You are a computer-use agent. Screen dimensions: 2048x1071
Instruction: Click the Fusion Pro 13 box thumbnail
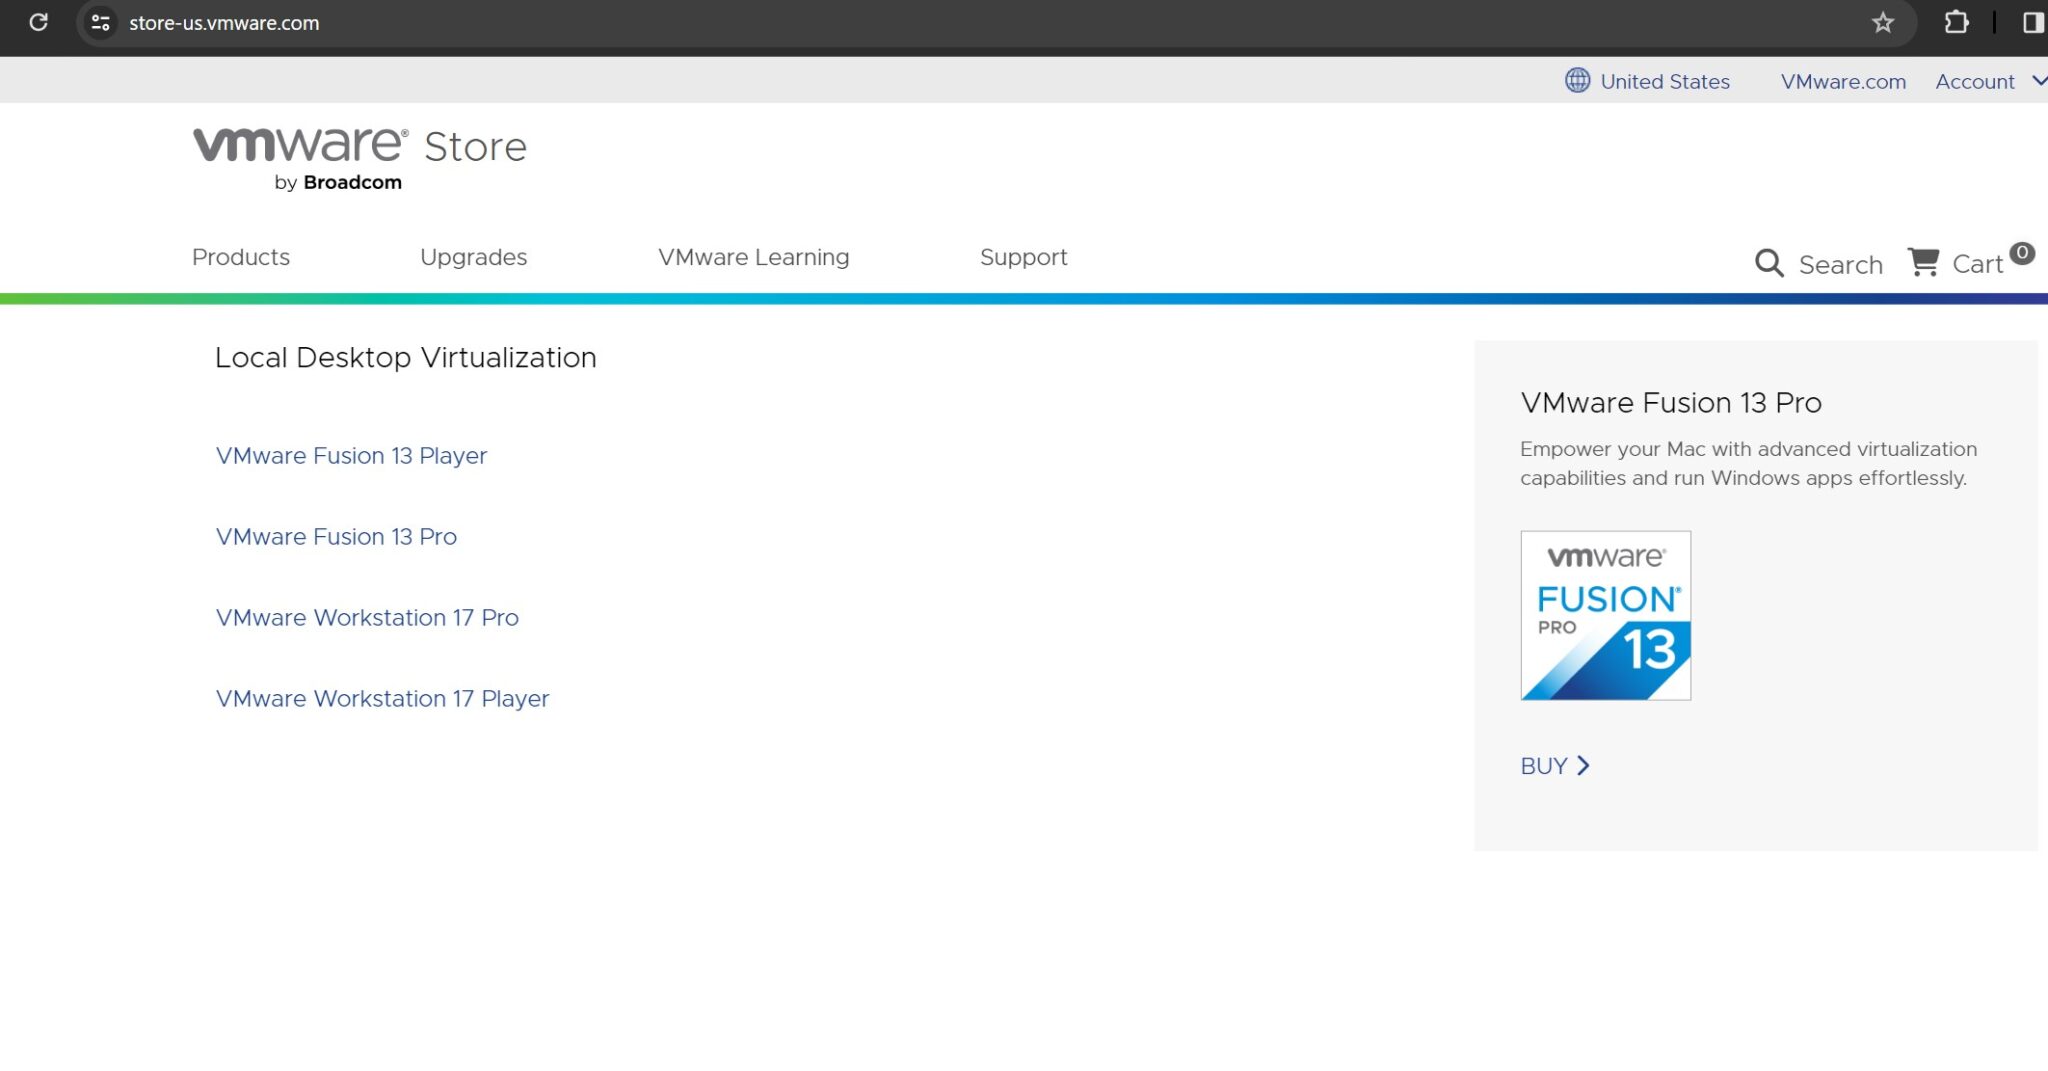1605,615
